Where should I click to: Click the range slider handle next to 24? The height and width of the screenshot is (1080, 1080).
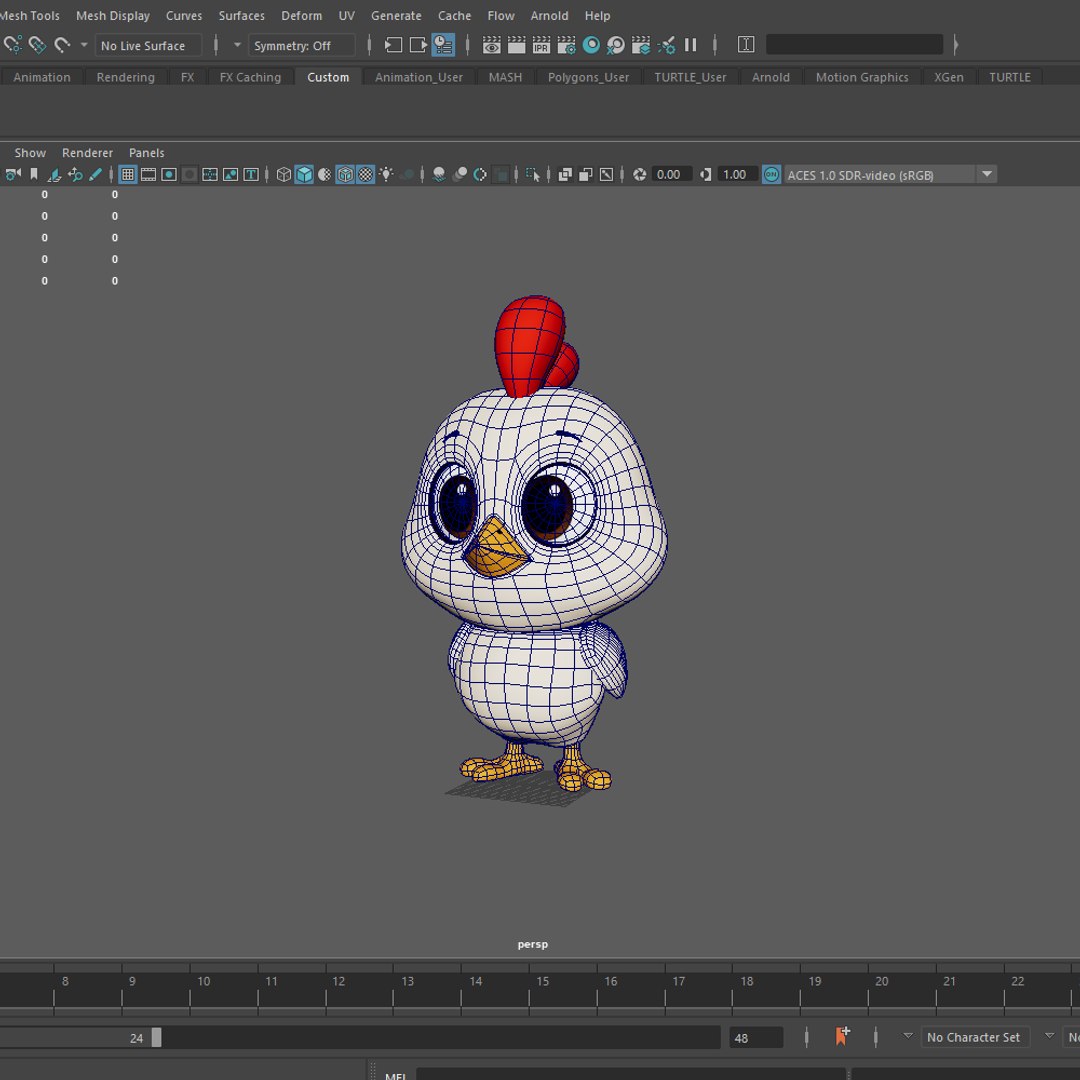coord(156,1037)
